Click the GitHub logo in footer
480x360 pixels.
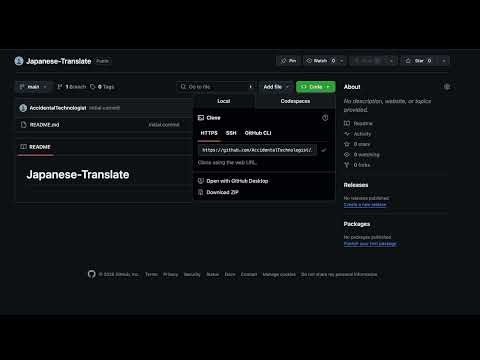[x=92, y=274]
